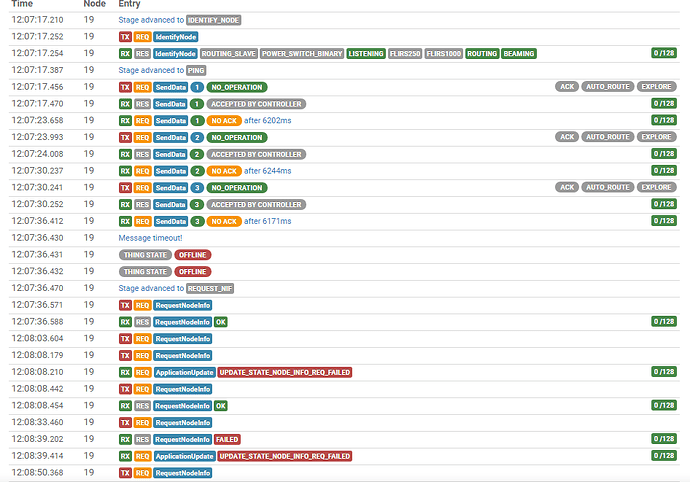Click the green LISTENING badge
690x482 pixels.
coord(366,54)
